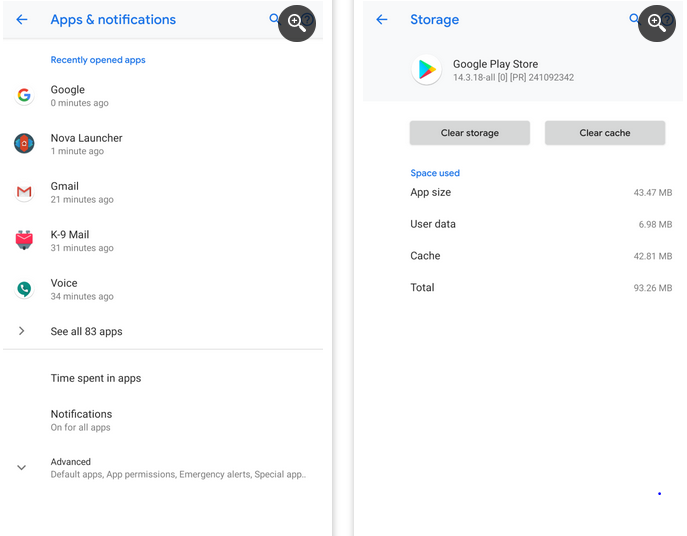Zoom overlay on Storage screen
The width and height of the screenshot is (687, 536).
coord(657,23)
